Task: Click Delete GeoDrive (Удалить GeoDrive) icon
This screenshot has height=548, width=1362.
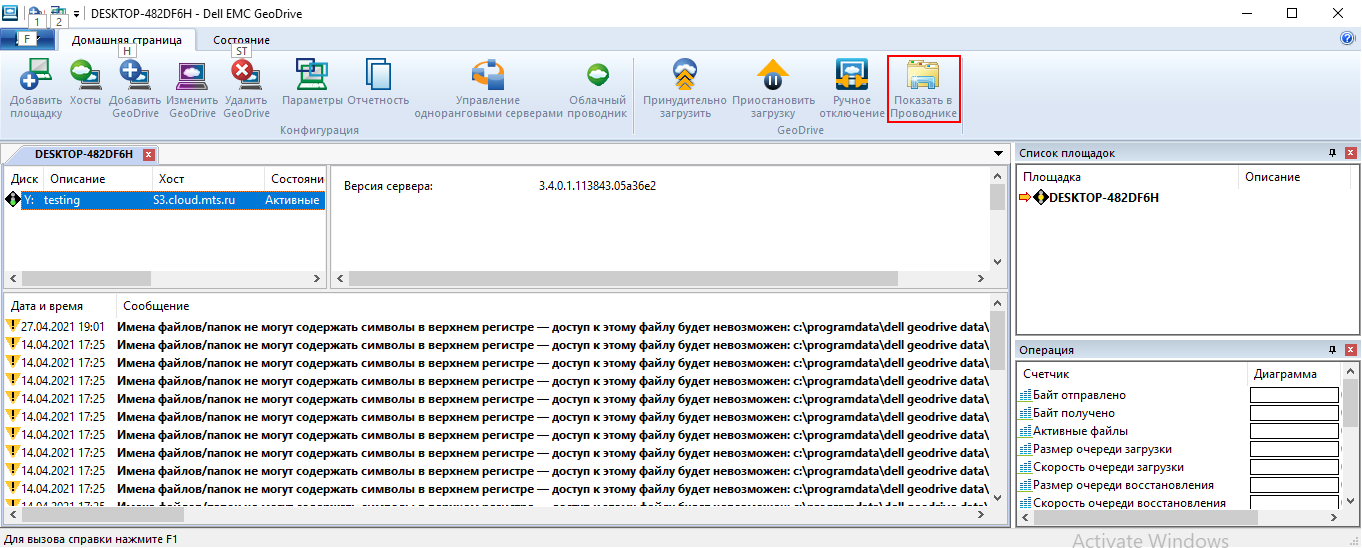Action: tap(246, 76)
